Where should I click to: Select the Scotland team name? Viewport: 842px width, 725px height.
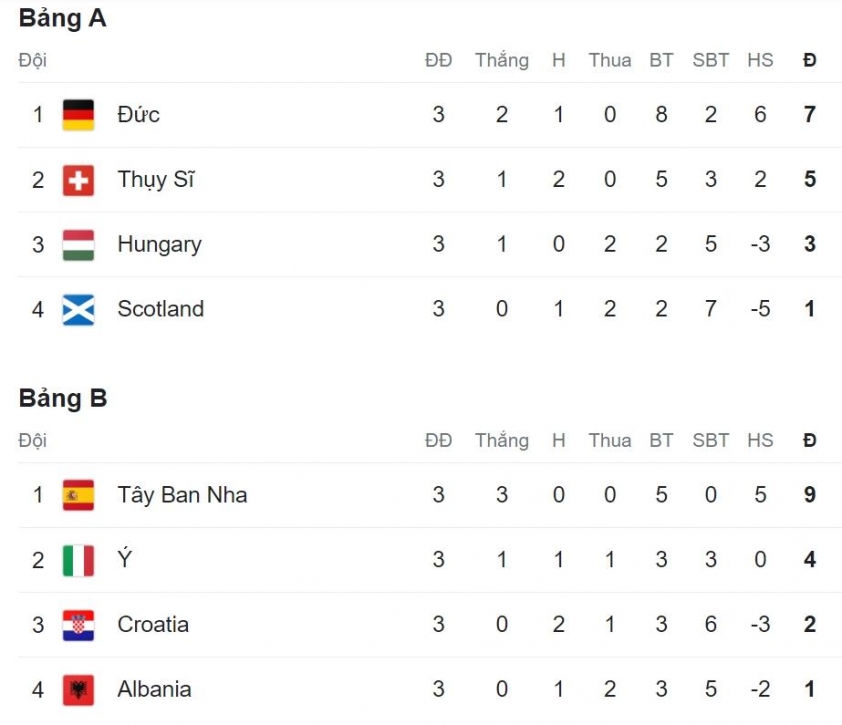(161, 309)
